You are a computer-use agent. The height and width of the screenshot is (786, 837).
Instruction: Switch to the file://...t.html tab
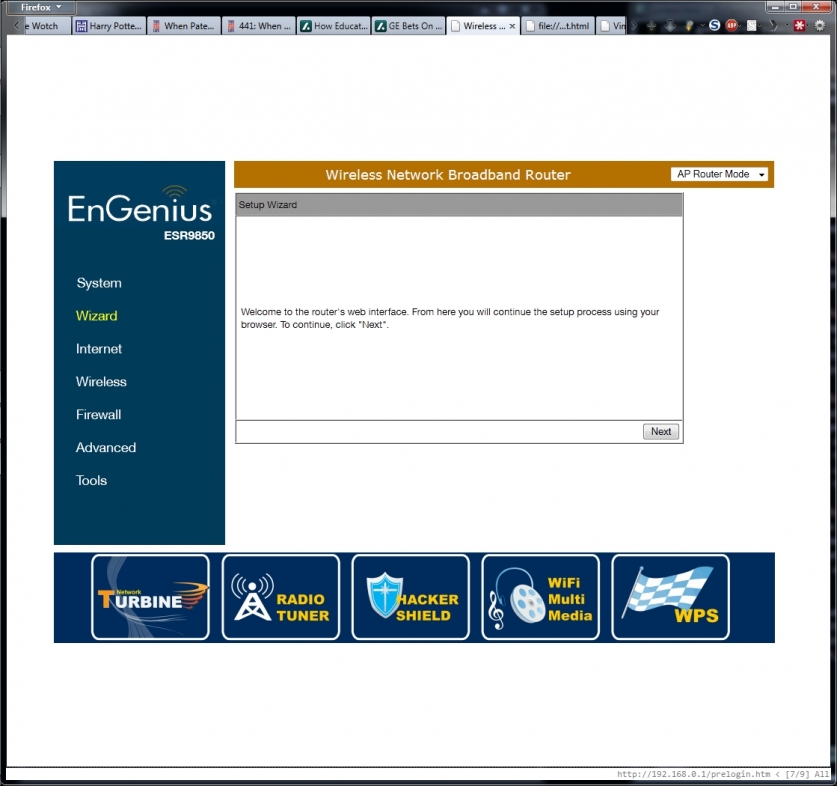tap(558, 26)
